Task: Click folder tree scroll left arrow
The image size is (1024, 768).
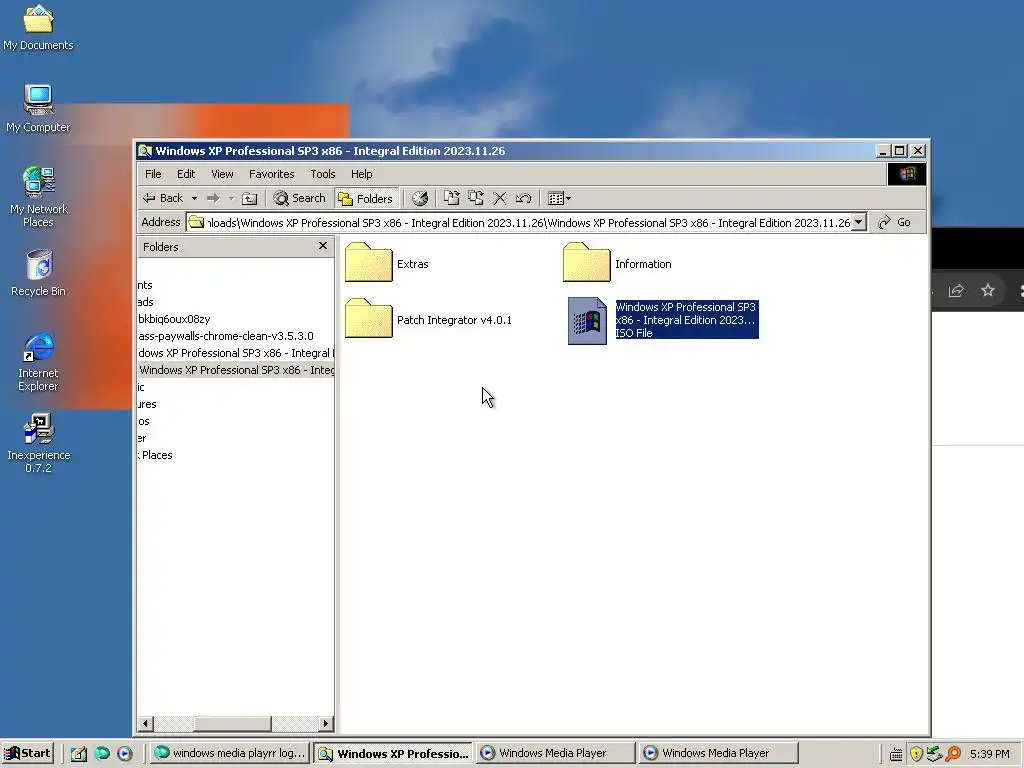Action: point(146,724)
